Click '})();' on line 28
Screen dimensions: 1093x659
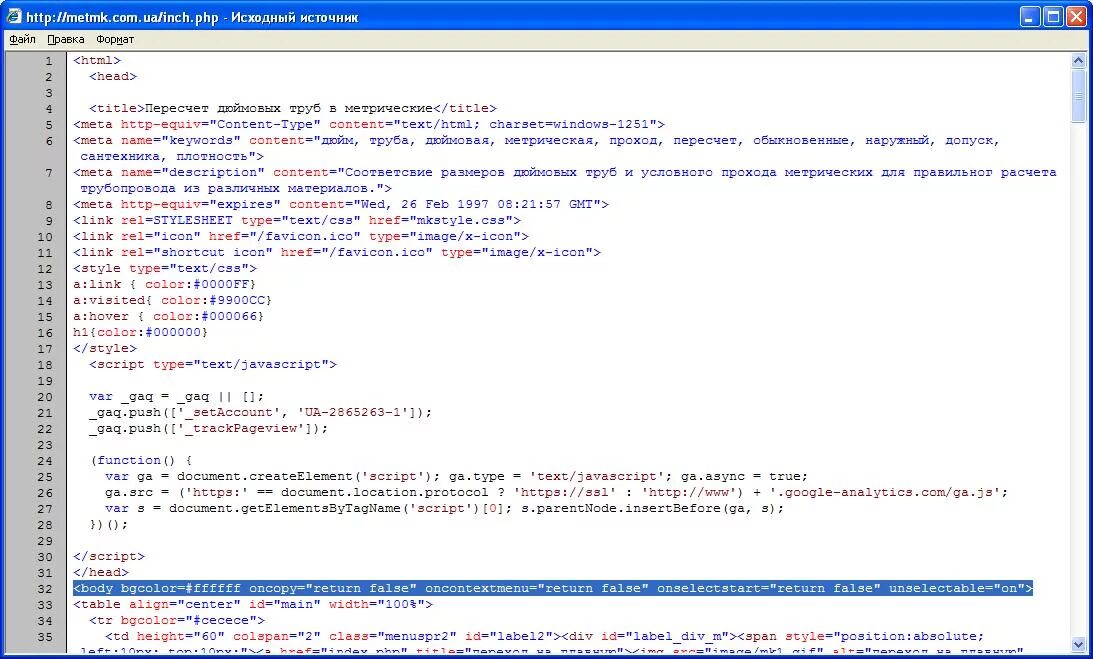(x=109, y=525)
